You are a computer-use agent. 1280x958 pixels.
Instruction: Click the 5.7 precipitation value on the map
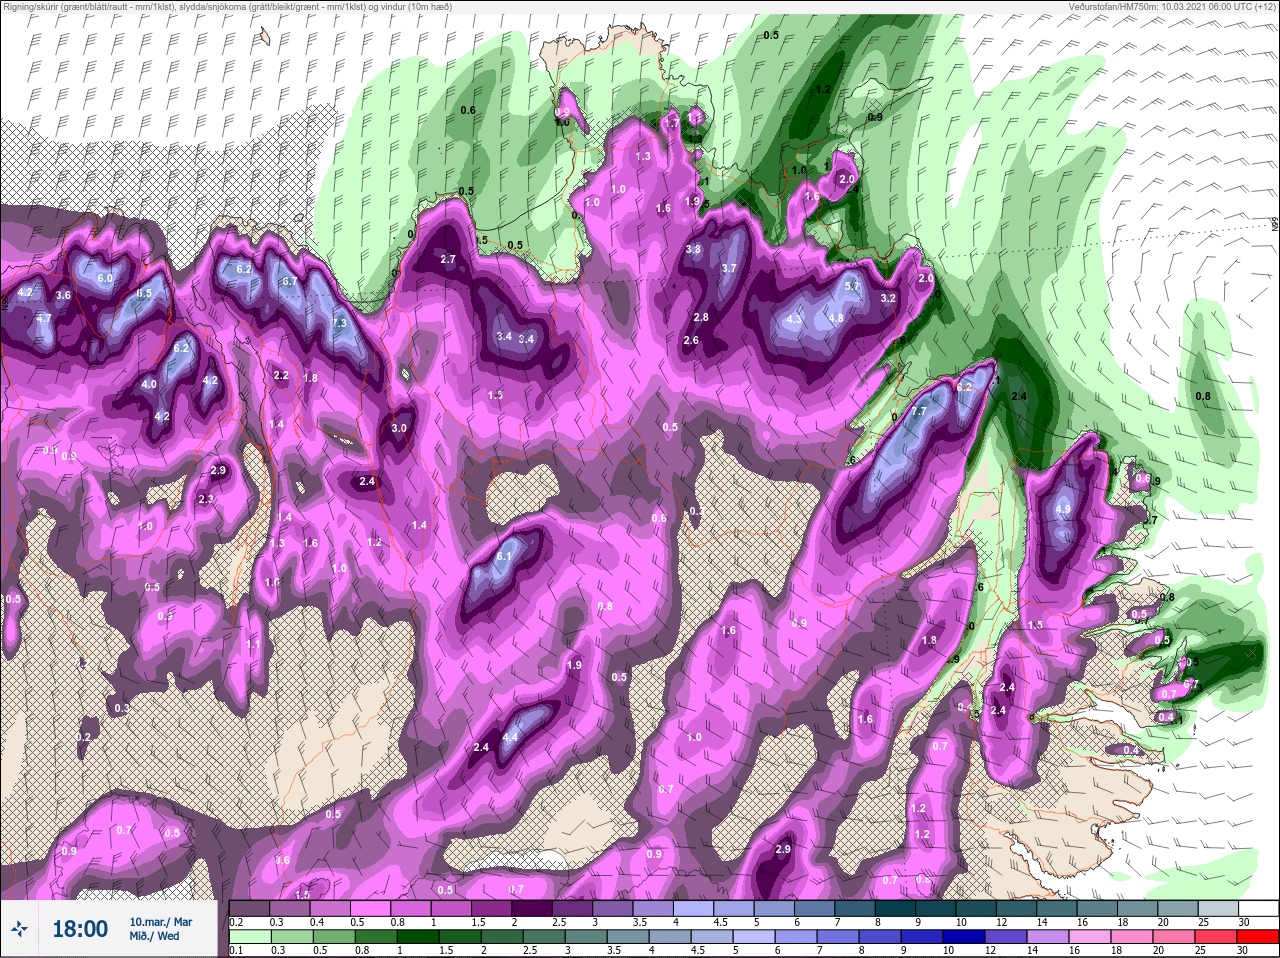(x=852, y=286)
